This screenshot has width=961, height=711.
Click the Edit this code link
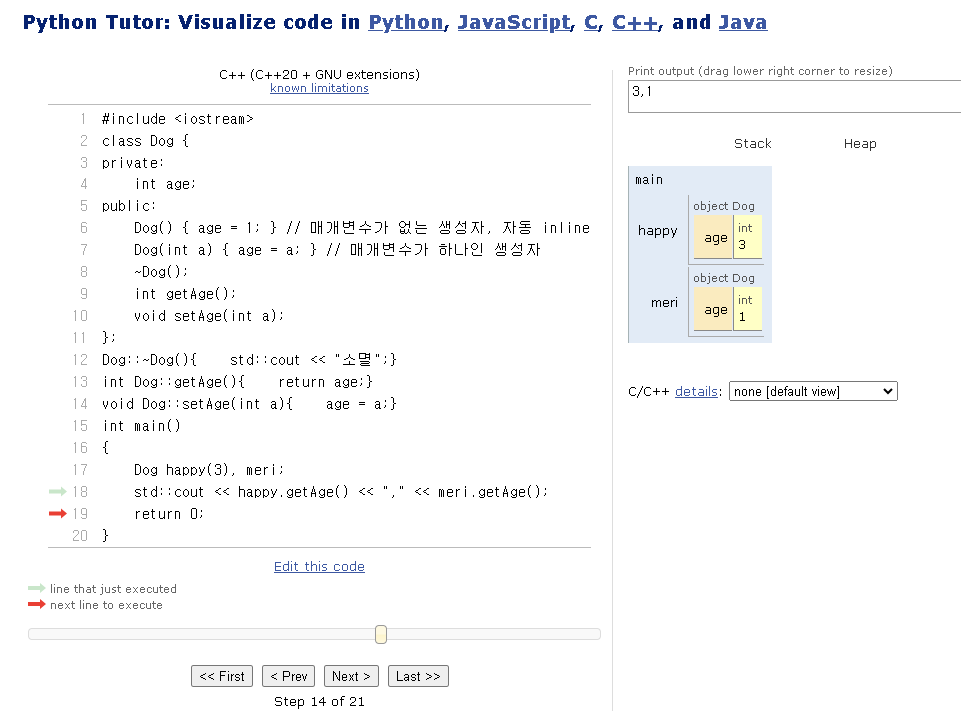coord(319,566)
